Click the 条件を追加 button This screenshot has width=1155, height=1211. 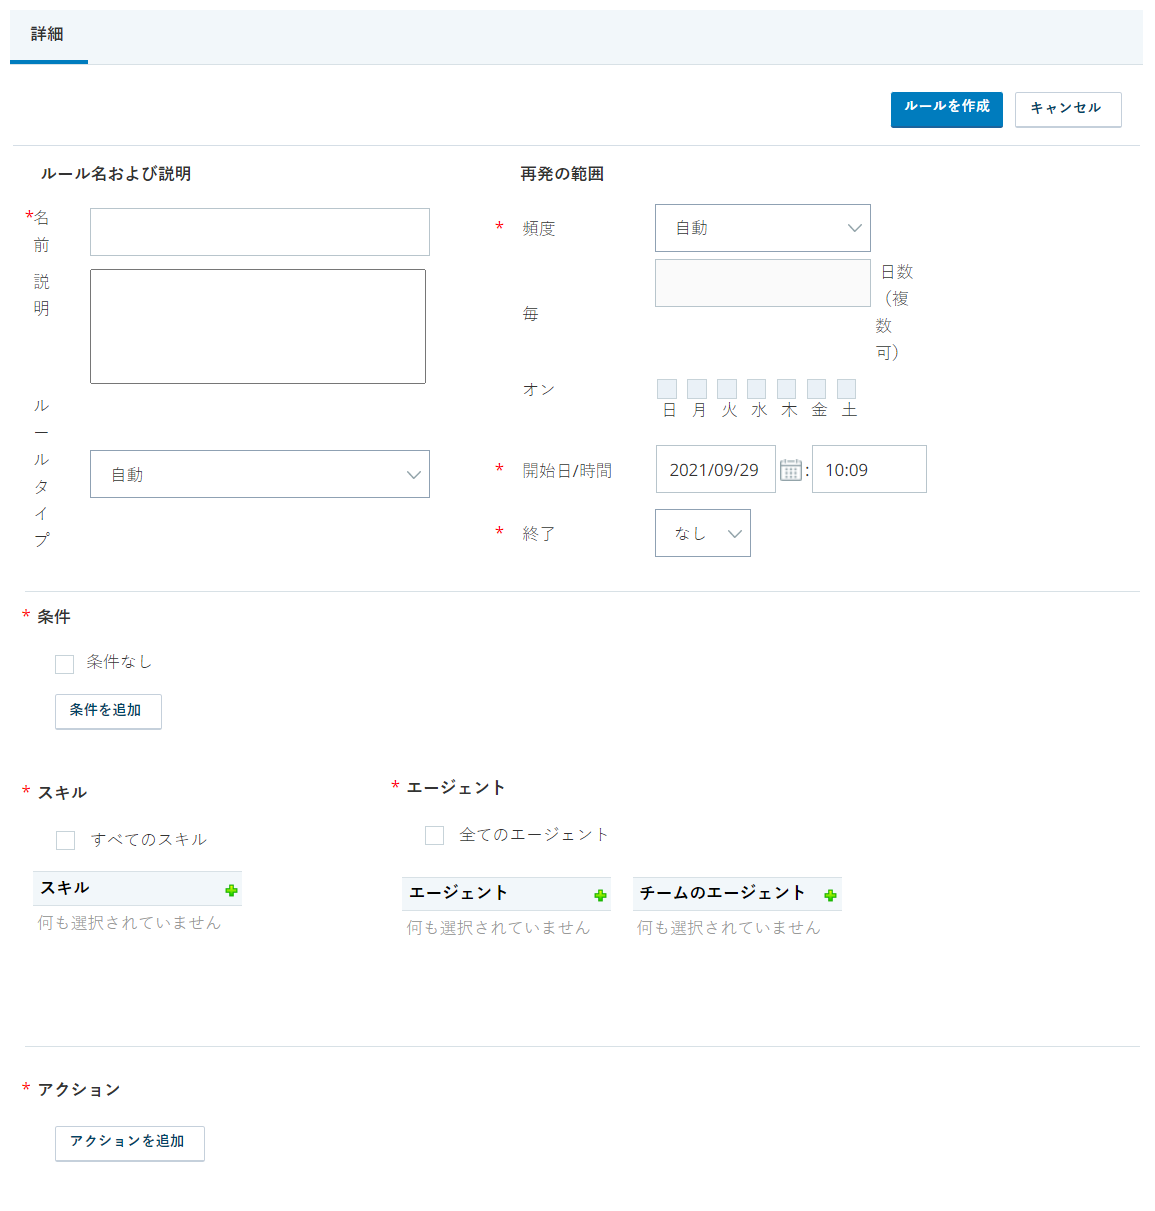(108, 711)
